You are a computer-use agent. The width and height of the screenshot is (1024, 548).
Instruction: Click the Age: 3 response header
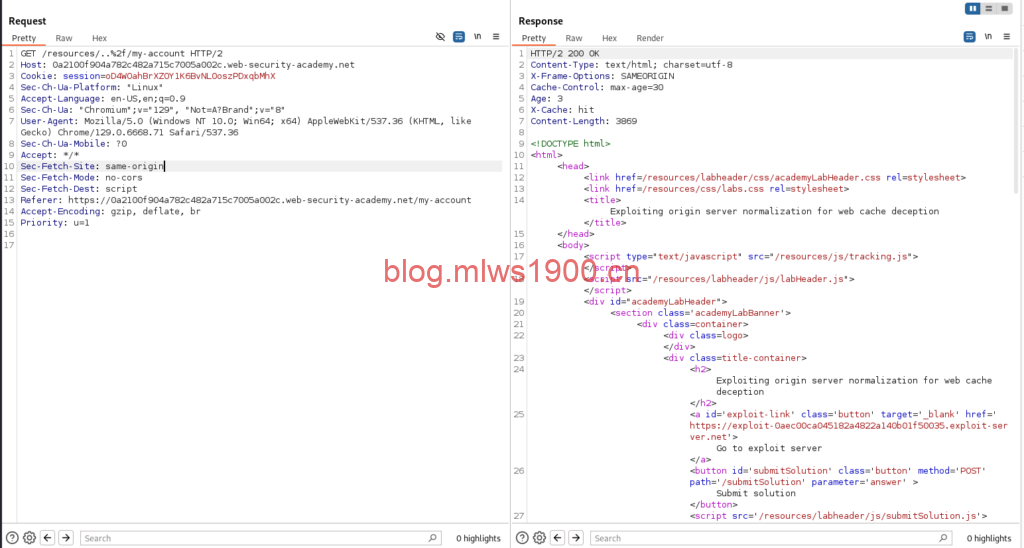546,99
